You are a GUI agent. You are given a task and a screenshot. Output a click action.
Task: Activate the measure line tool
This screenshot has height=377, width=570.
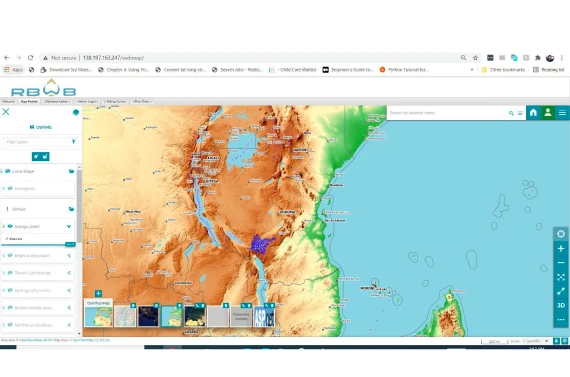(x=561, y=291)
